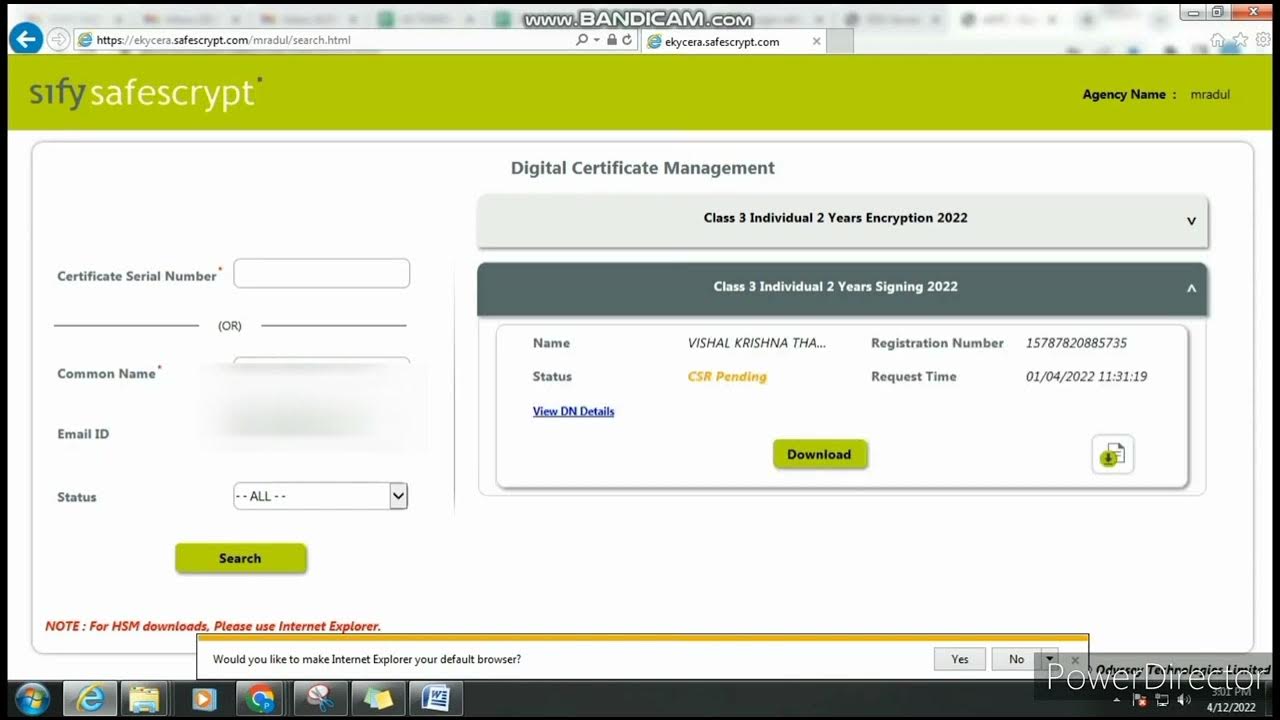The width and height of the screenshot is (1280, 720).
Task: Click the green Download button
Action: pyautogui.click(x=819, y=454)
